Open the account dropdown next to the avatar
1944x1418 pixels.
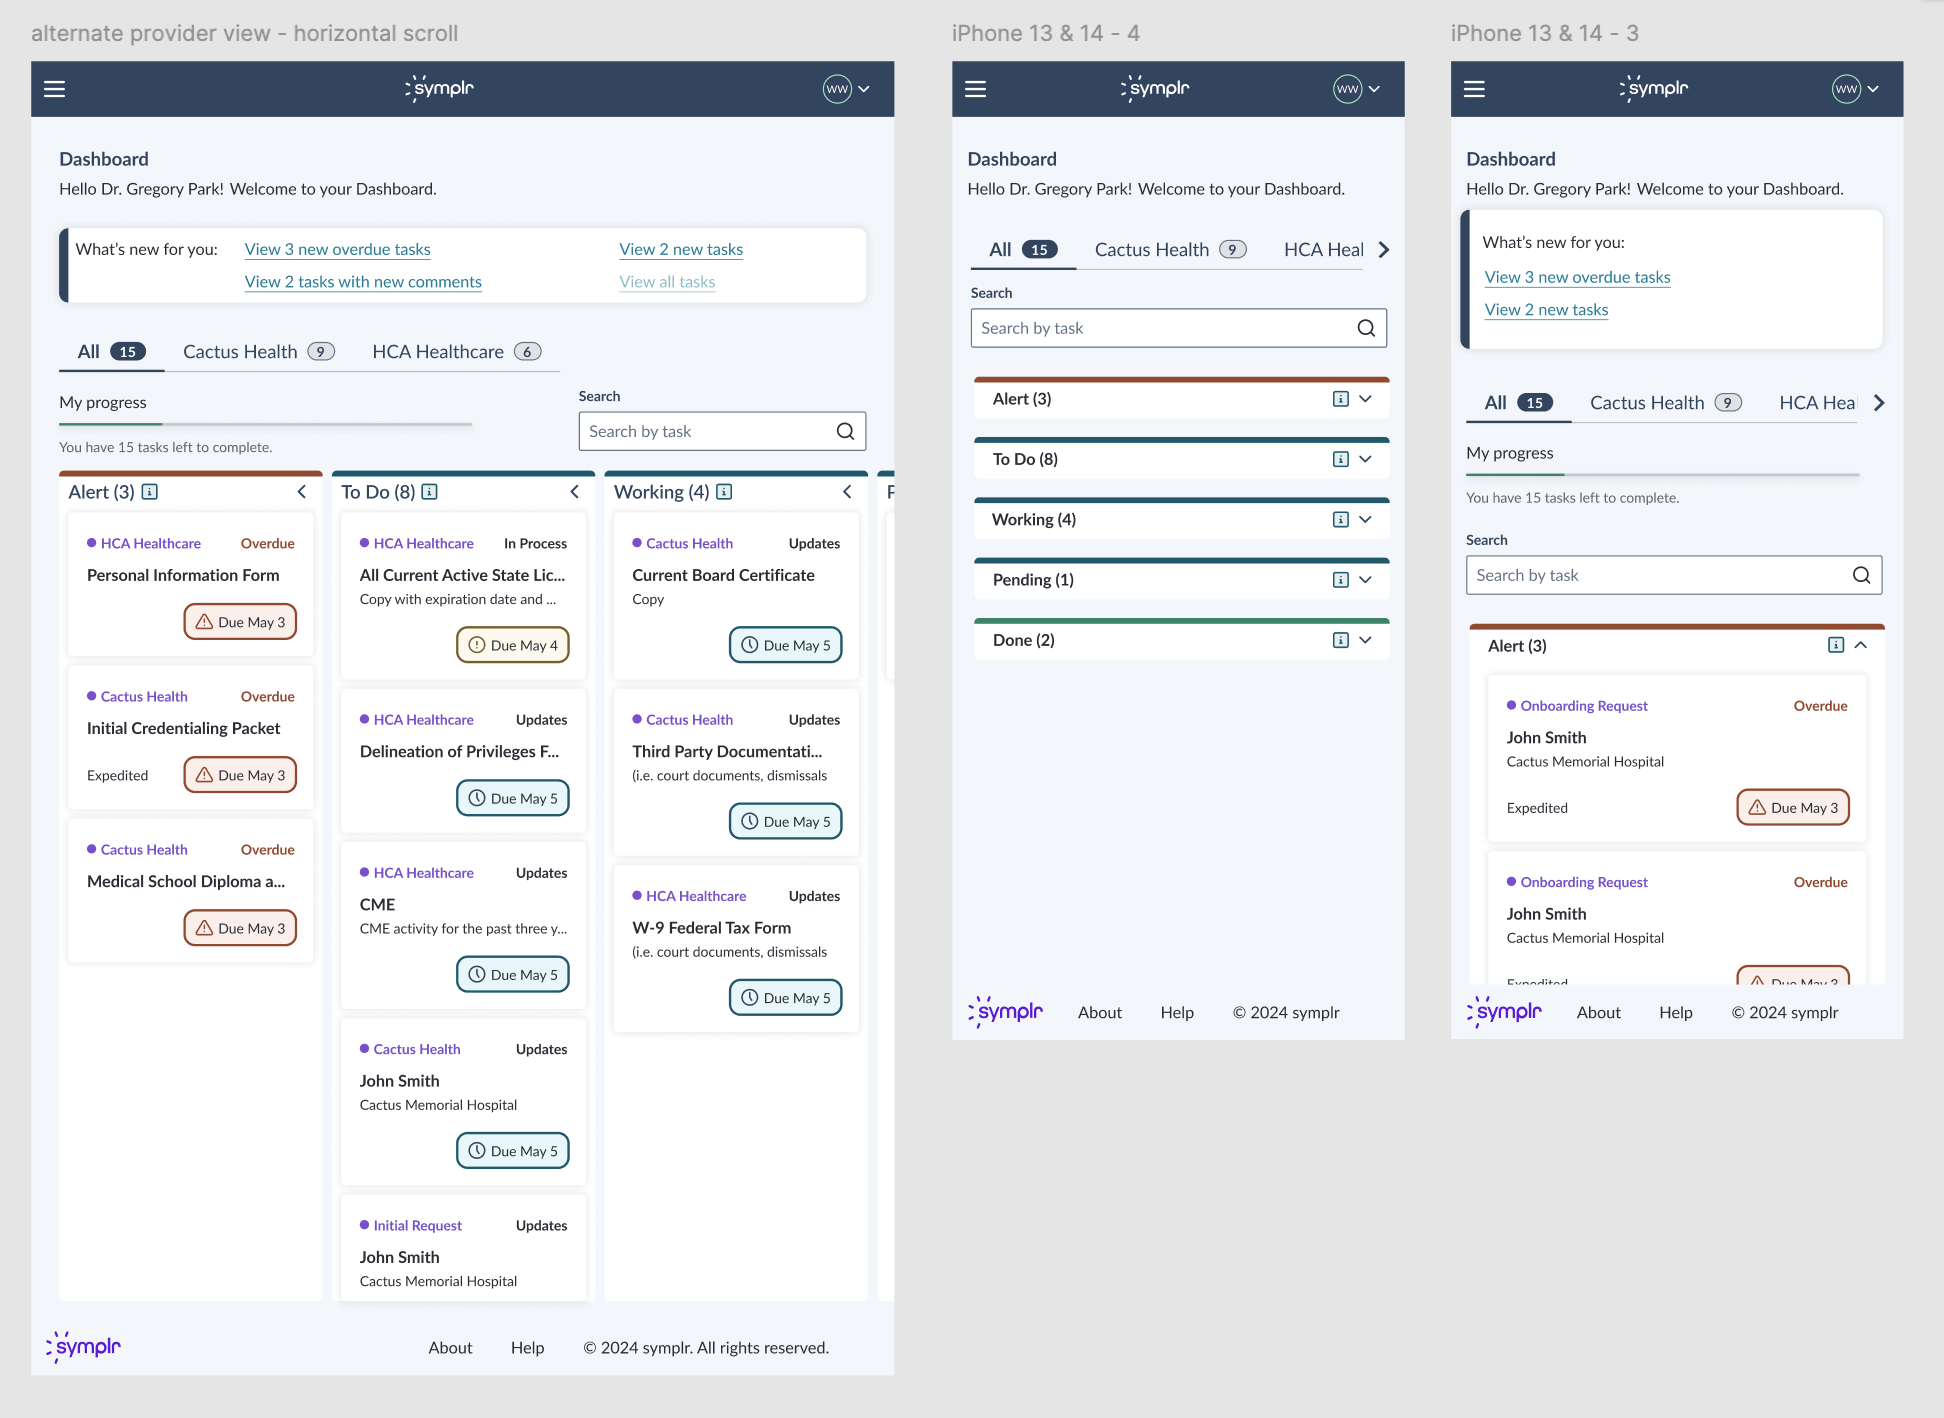866,89
